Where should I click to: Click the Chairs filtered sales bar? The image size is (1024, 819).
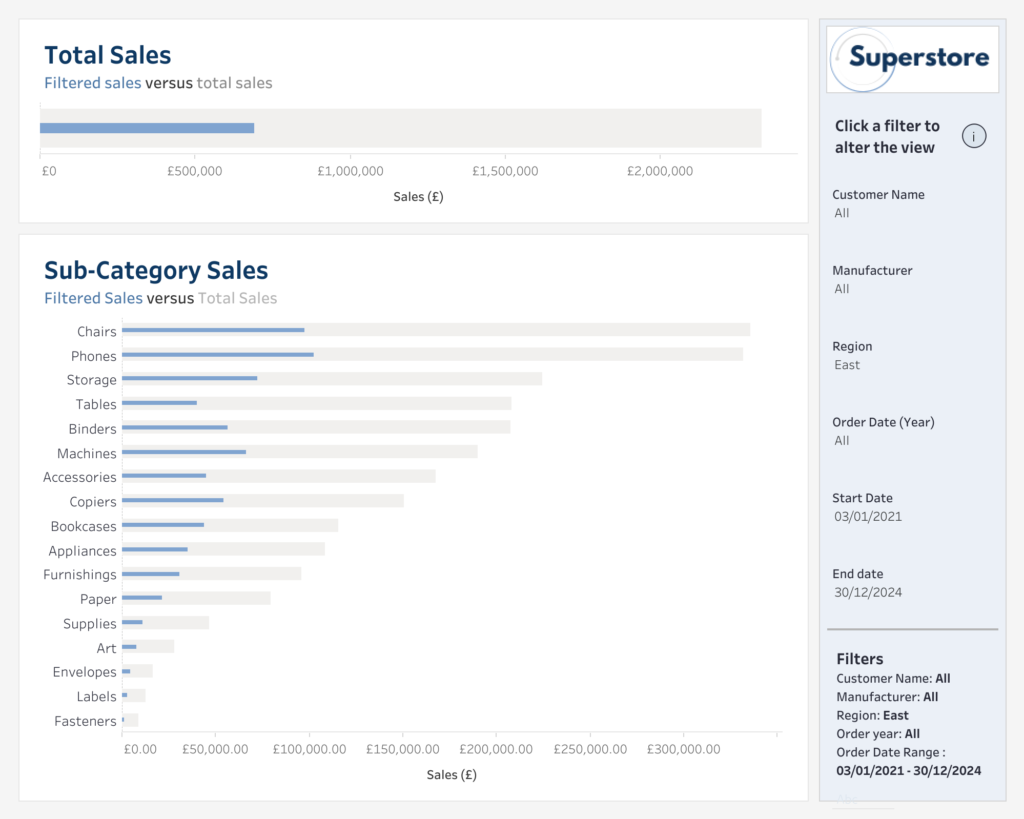coord(213,330)
